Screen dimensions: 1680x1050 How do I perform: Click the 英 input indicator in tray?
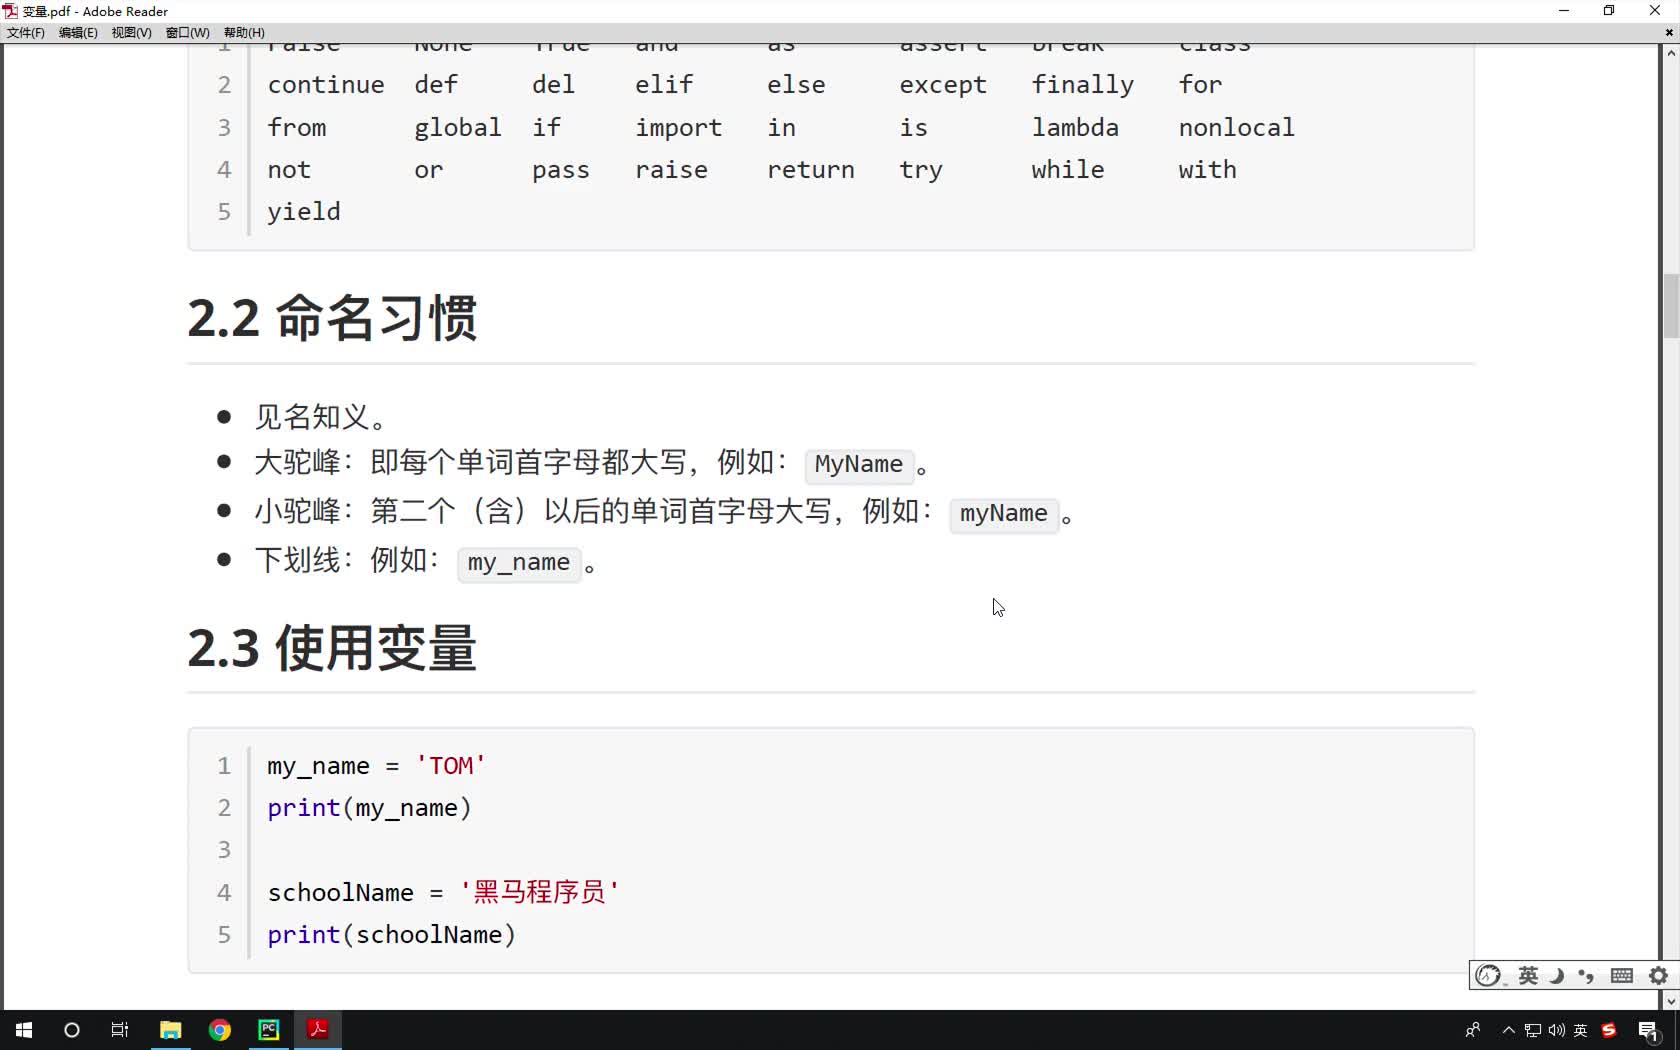1581,1030
